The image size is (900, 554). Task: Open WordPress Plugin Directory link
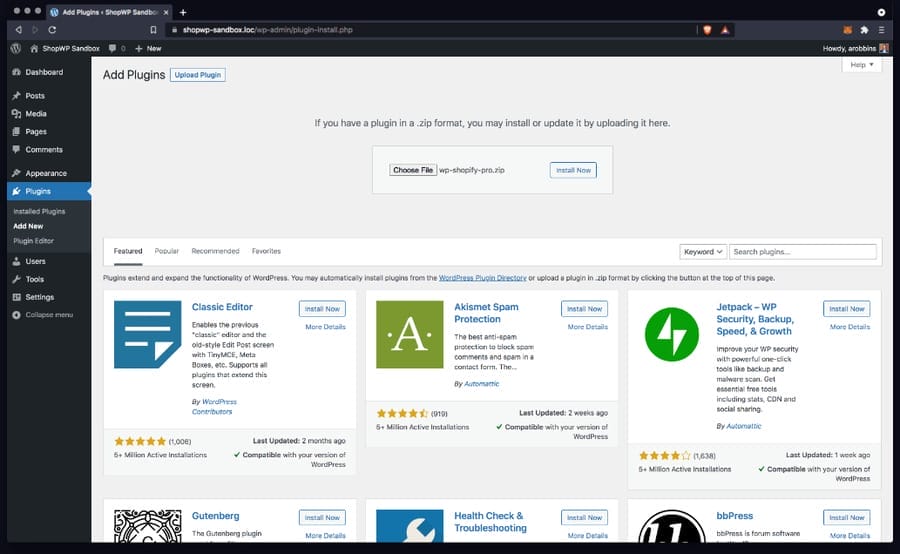pyautogui.click(x=482, y=278)
